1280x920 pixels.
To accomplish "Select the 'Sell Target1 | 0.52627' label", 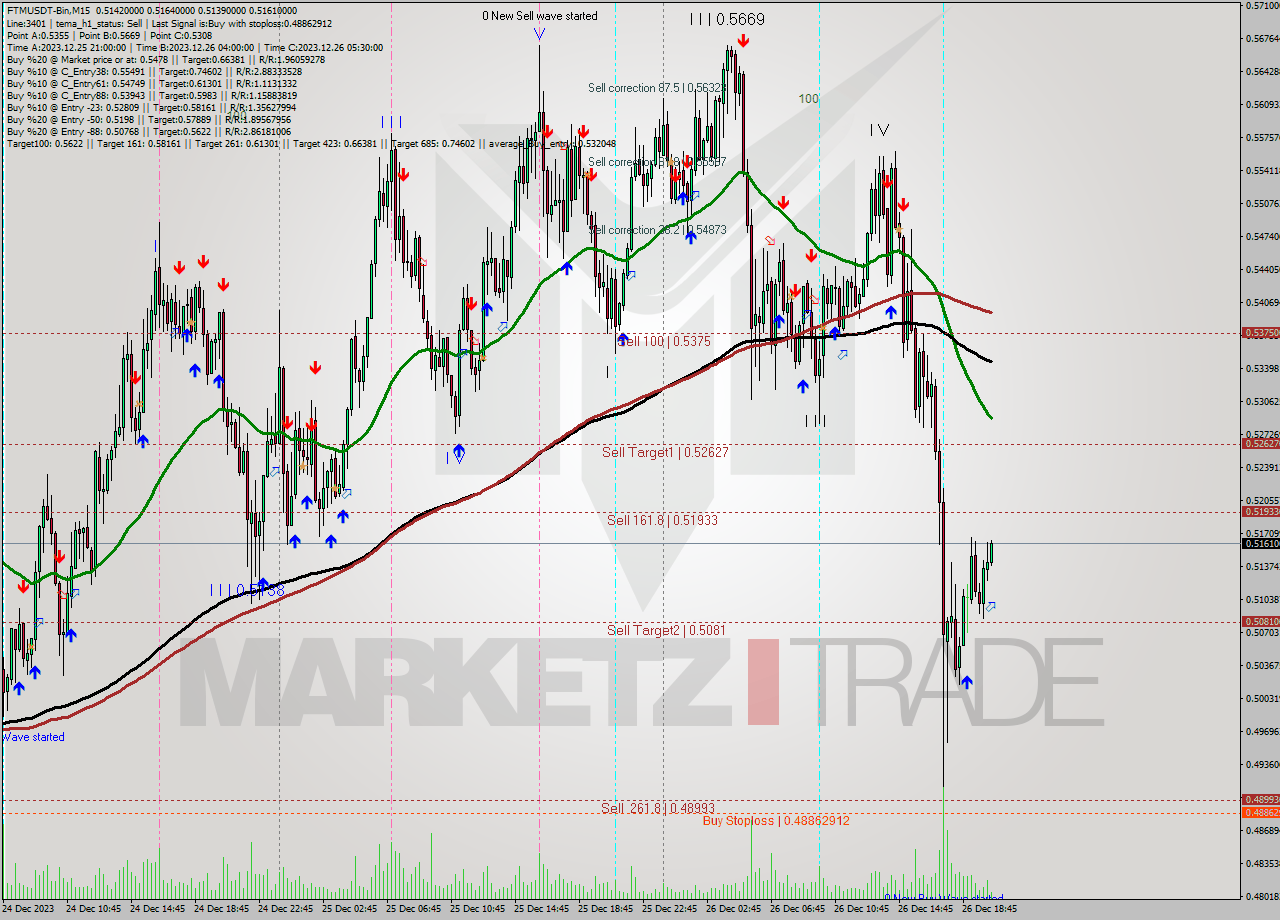I will [x=665, y=453].
